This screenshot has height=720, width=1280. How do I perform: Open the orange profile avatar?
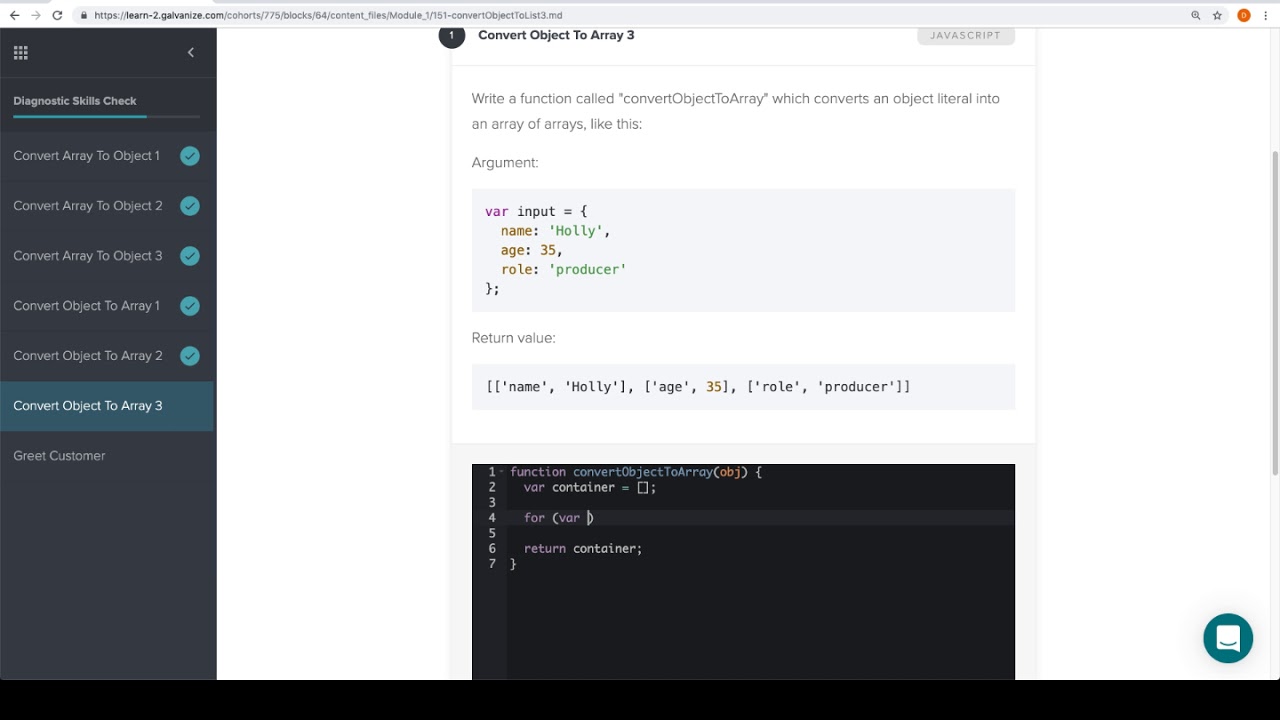point(1244,15)
